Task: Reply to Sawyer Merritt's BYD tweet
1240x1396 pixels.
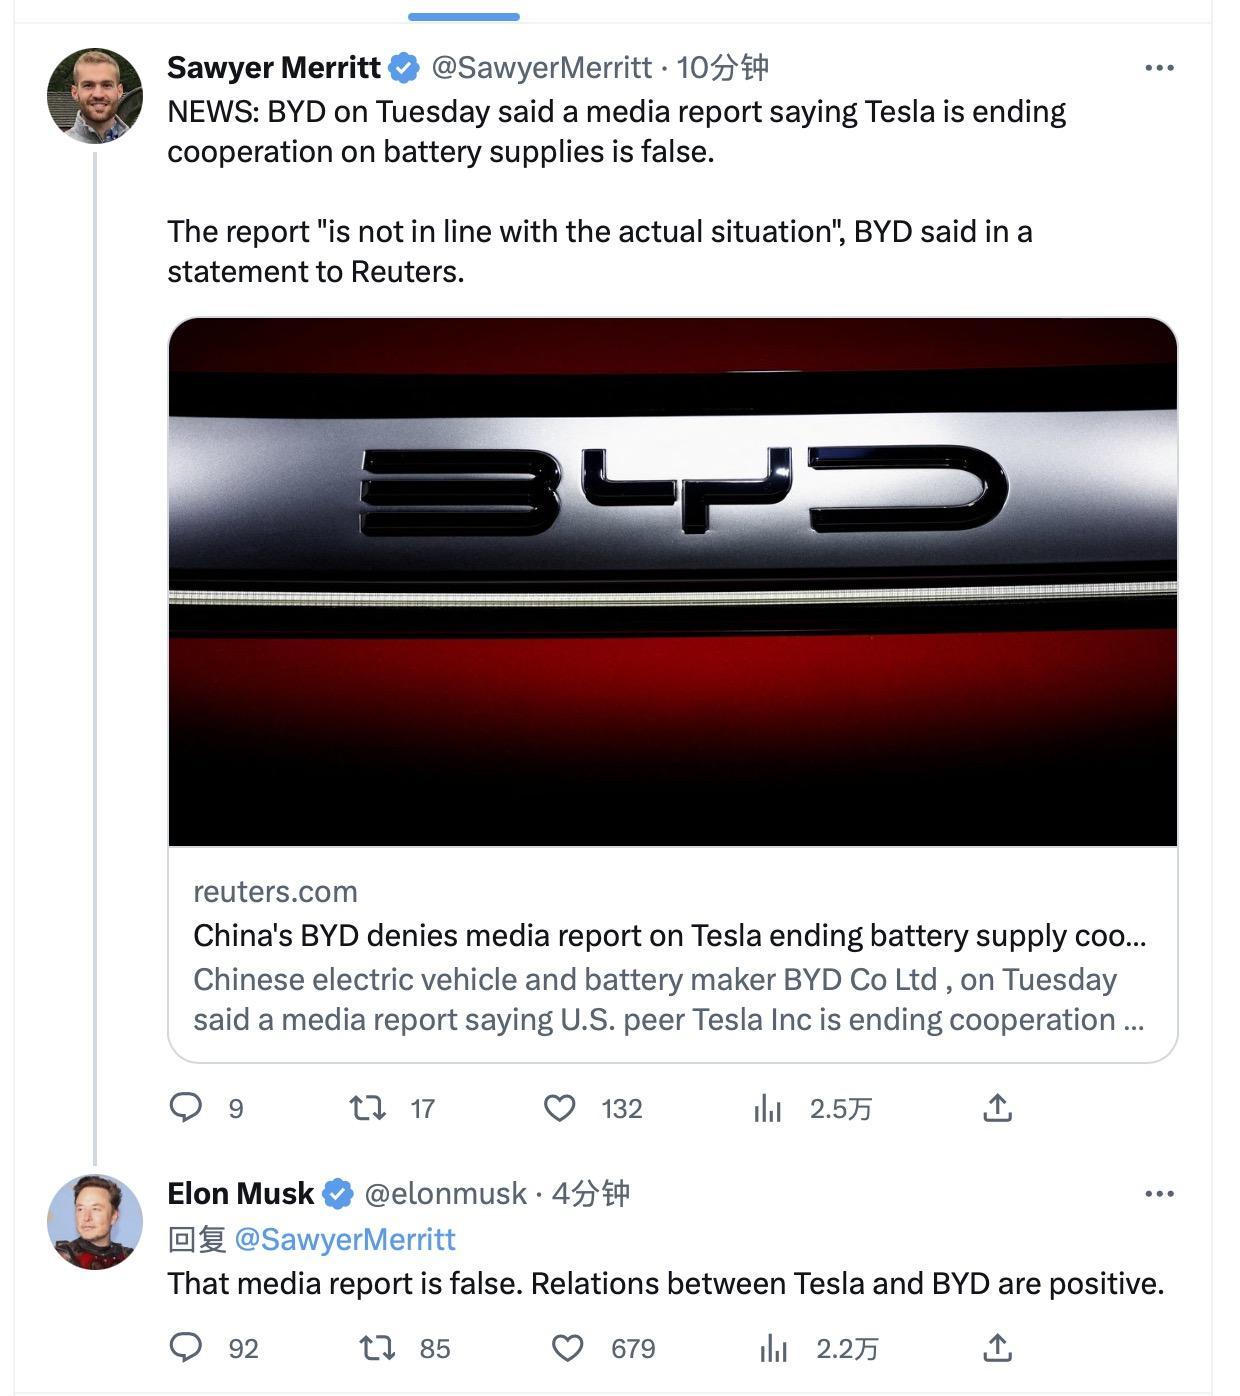Action: 186,1108
